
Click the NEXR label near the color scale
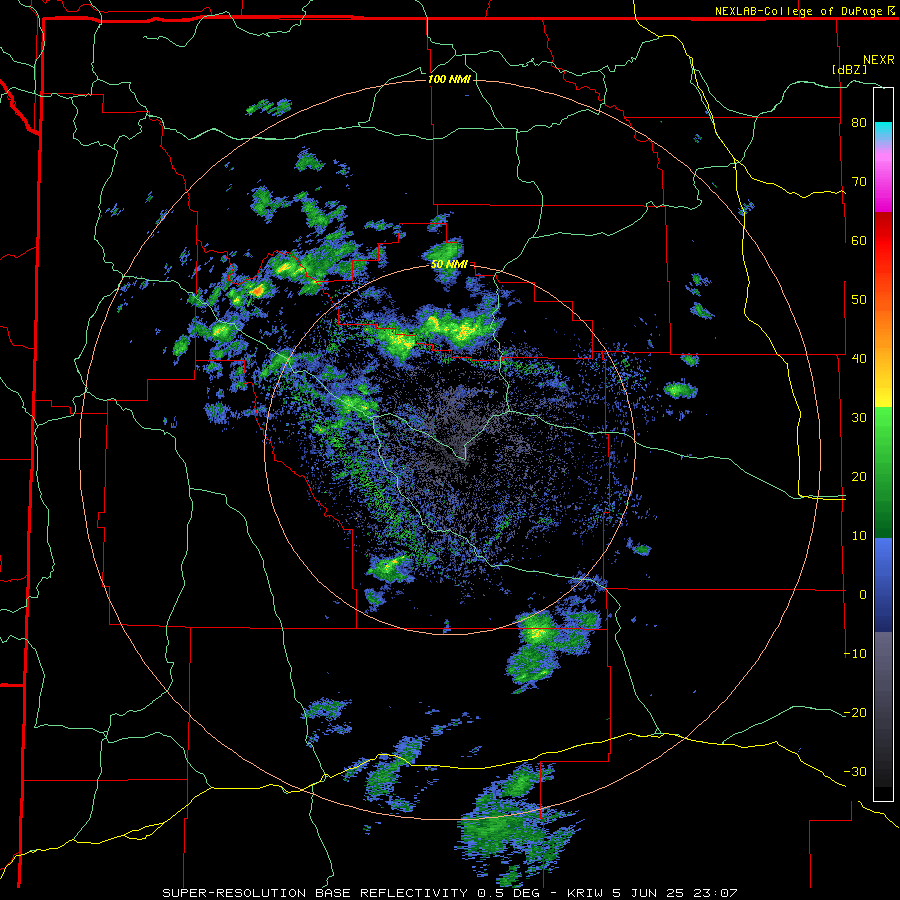pos(878,60)
